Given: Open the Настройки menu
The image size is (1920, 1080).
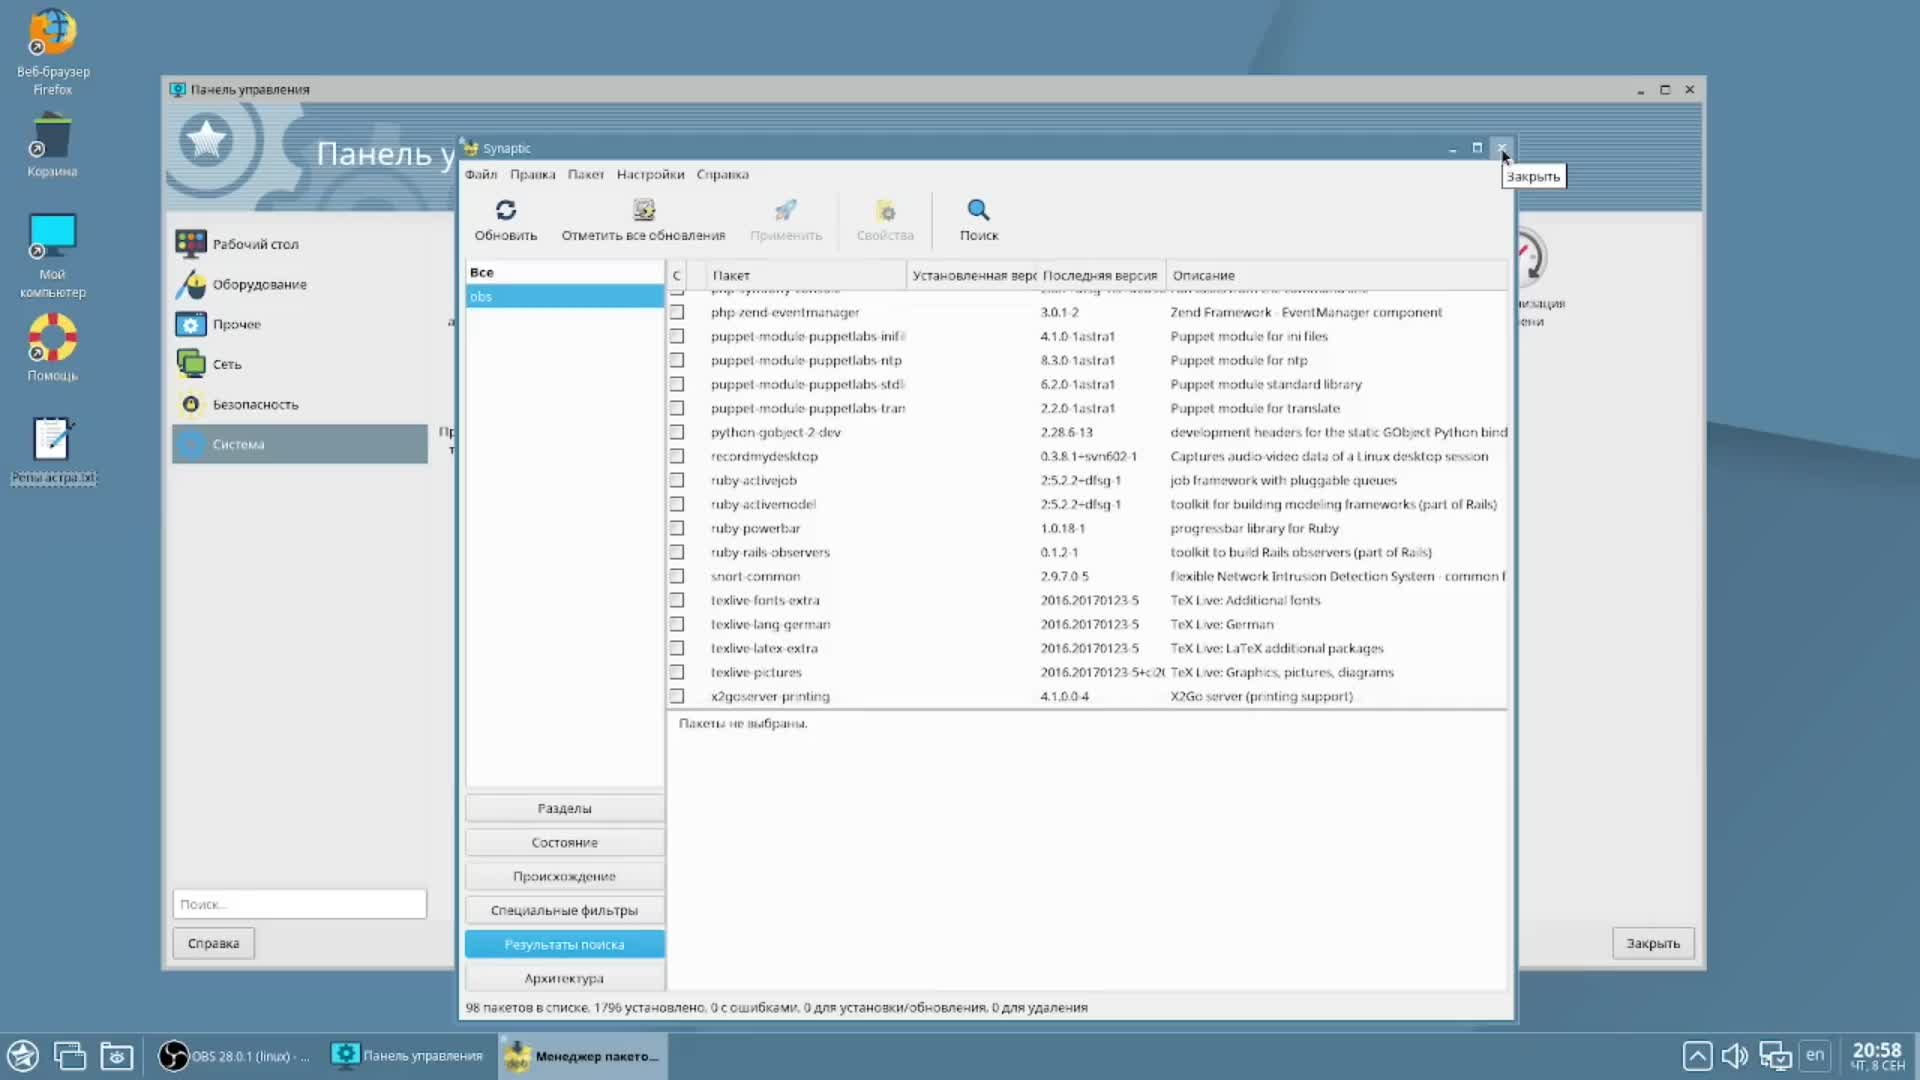Looking at the screenshot, I should tap(650, 174).
